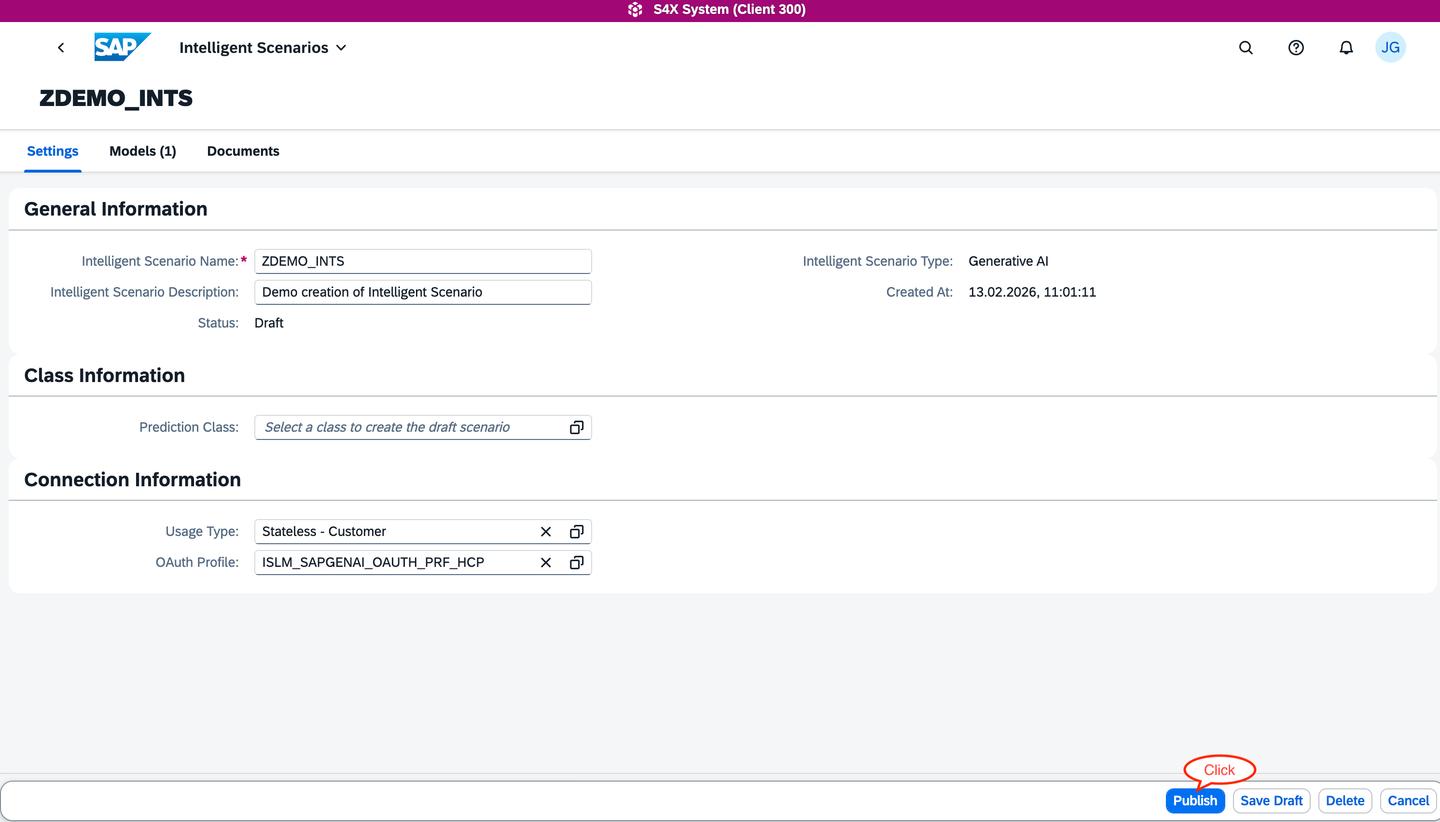Switch to the Models (1) tab

[143, 151]
